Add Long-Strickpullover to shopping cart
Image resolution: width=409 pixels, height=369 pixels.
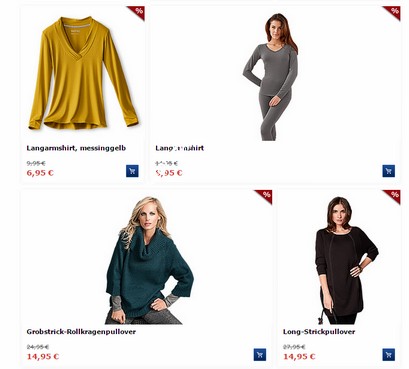pyautogui.click(x=388, y=355)
